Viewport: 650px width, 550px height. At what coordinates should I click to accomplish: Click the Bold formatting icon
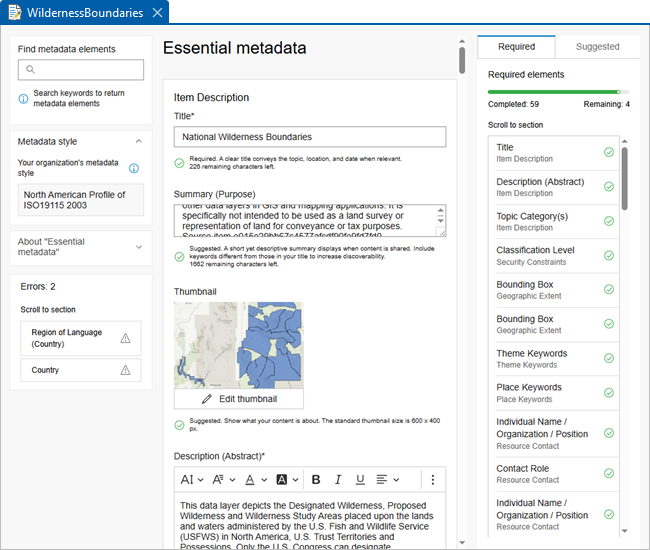coord(316,480)
